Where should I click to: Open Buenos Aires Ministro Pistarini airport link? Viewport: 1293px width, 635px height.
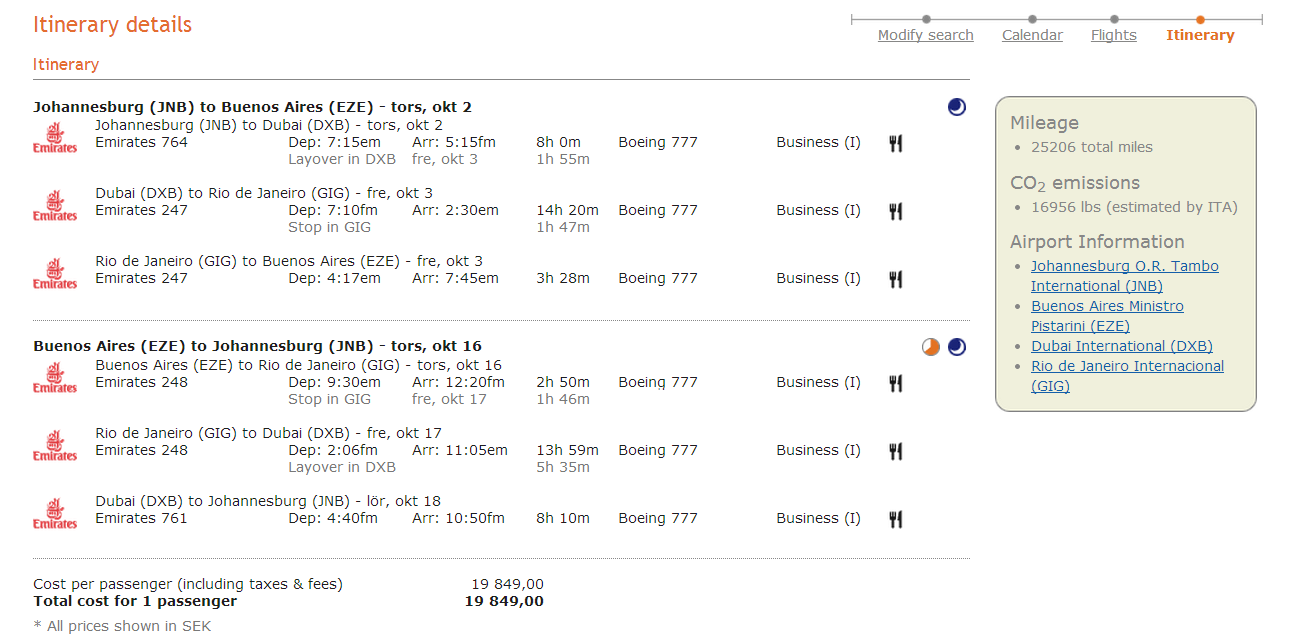coord(1106,316)
